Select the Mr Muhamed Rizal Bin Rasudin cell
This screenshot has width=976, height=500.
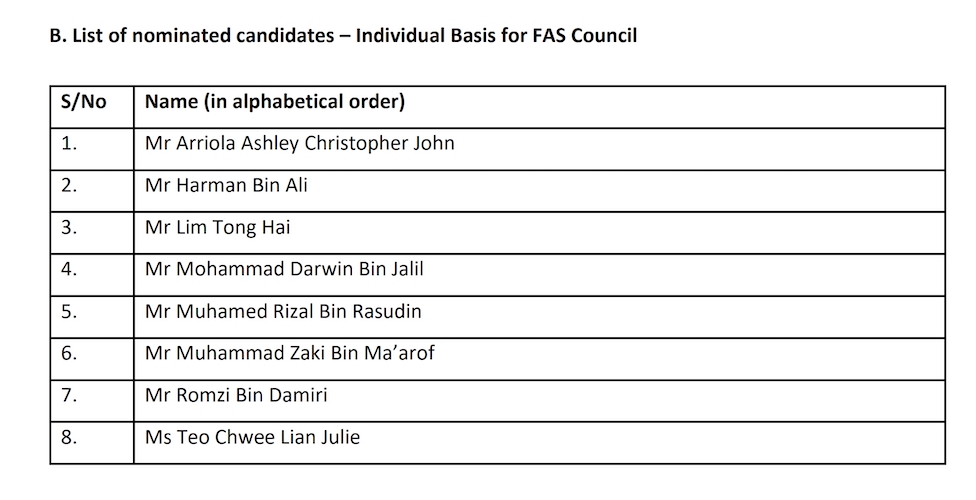tap(283, 312)
